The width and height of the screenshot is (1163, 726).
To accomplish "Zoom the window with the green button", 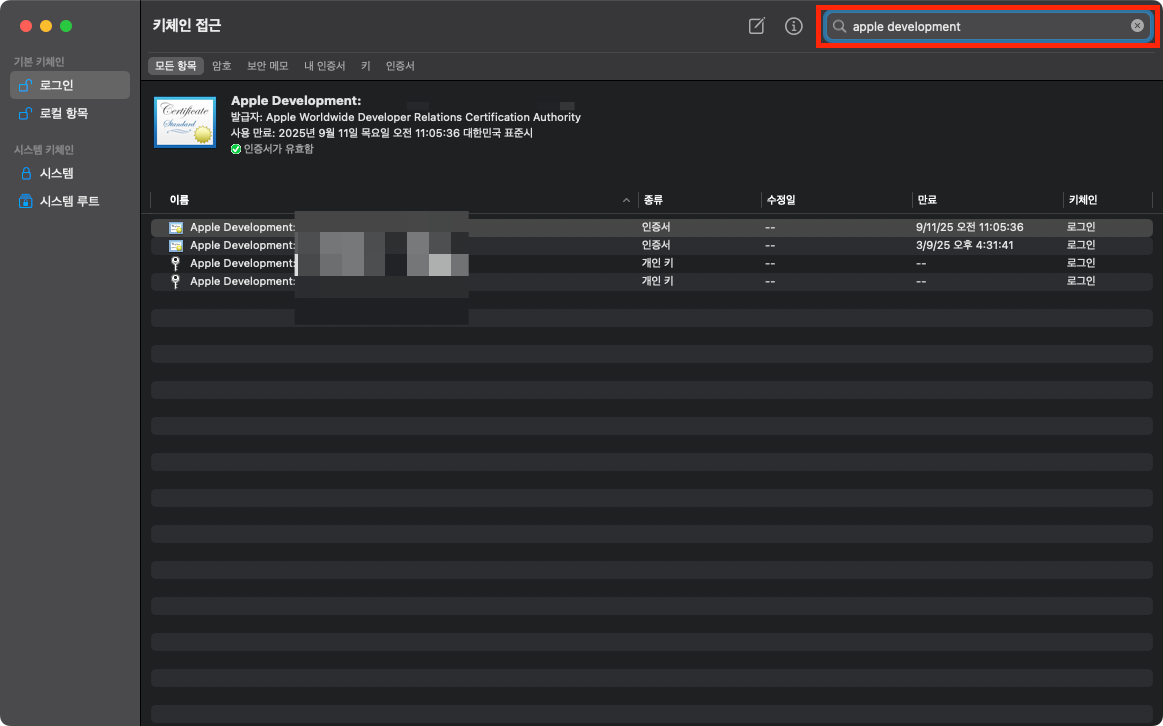I will 66,26.
